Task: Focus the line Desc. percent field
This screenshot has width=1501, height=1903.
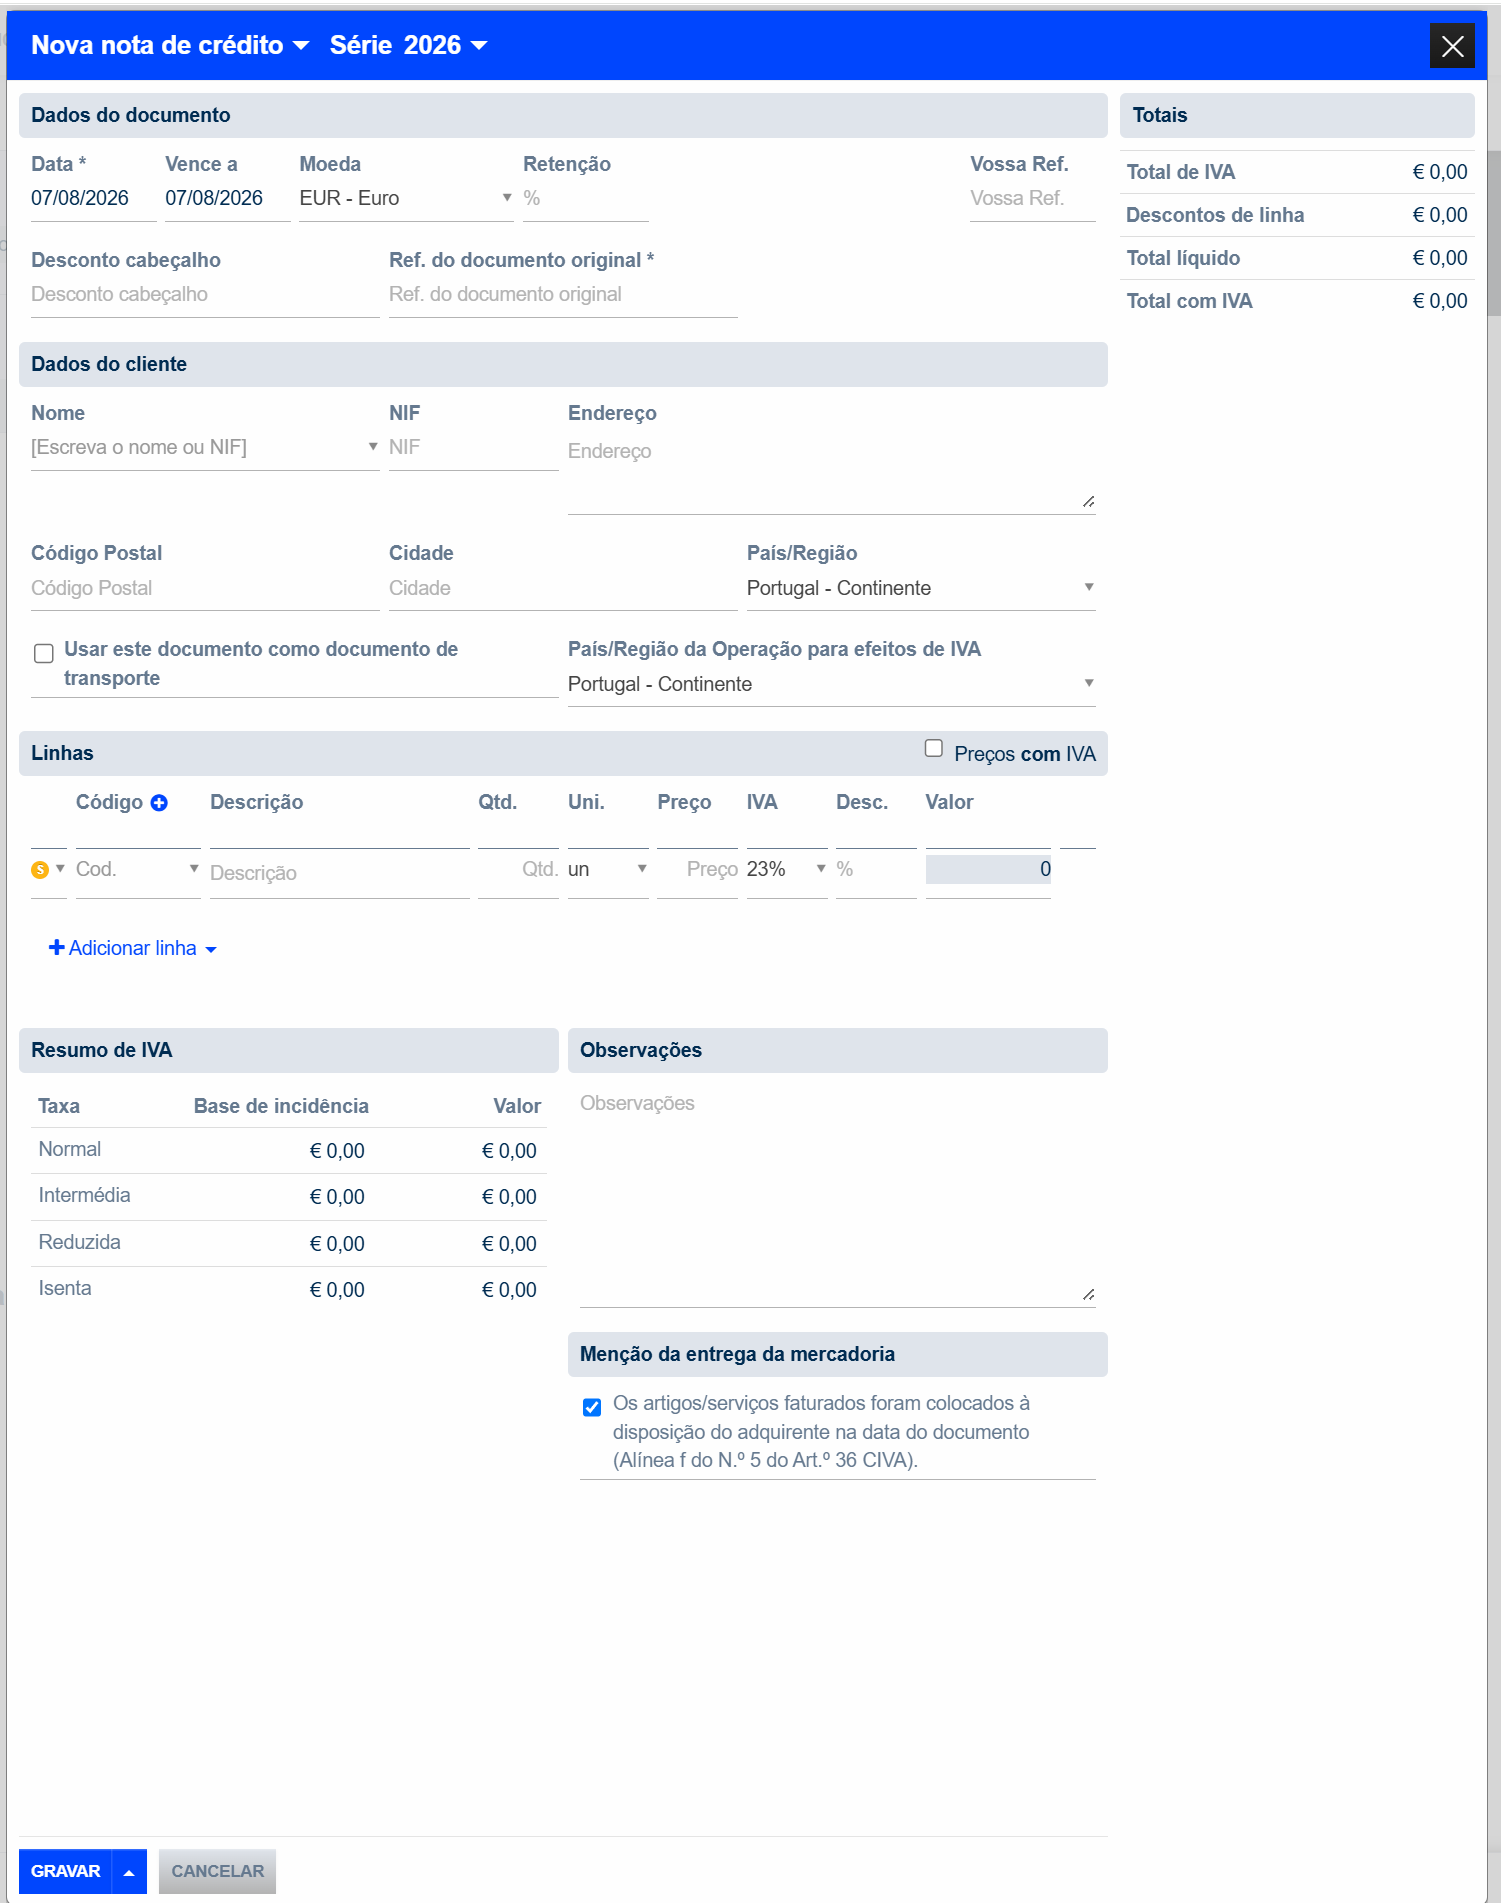Action: (876, 869)
